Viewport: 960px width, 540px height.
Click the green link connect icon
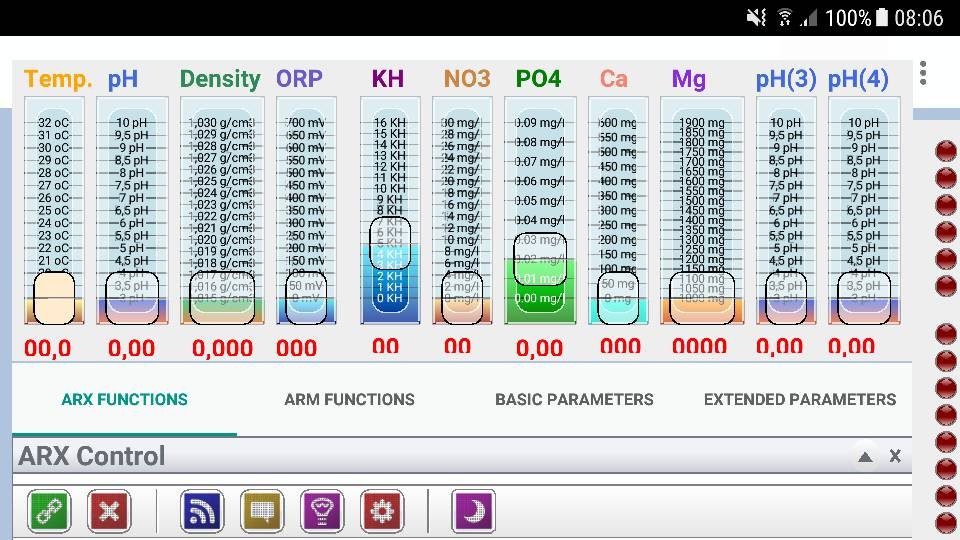tap(48, 511)
